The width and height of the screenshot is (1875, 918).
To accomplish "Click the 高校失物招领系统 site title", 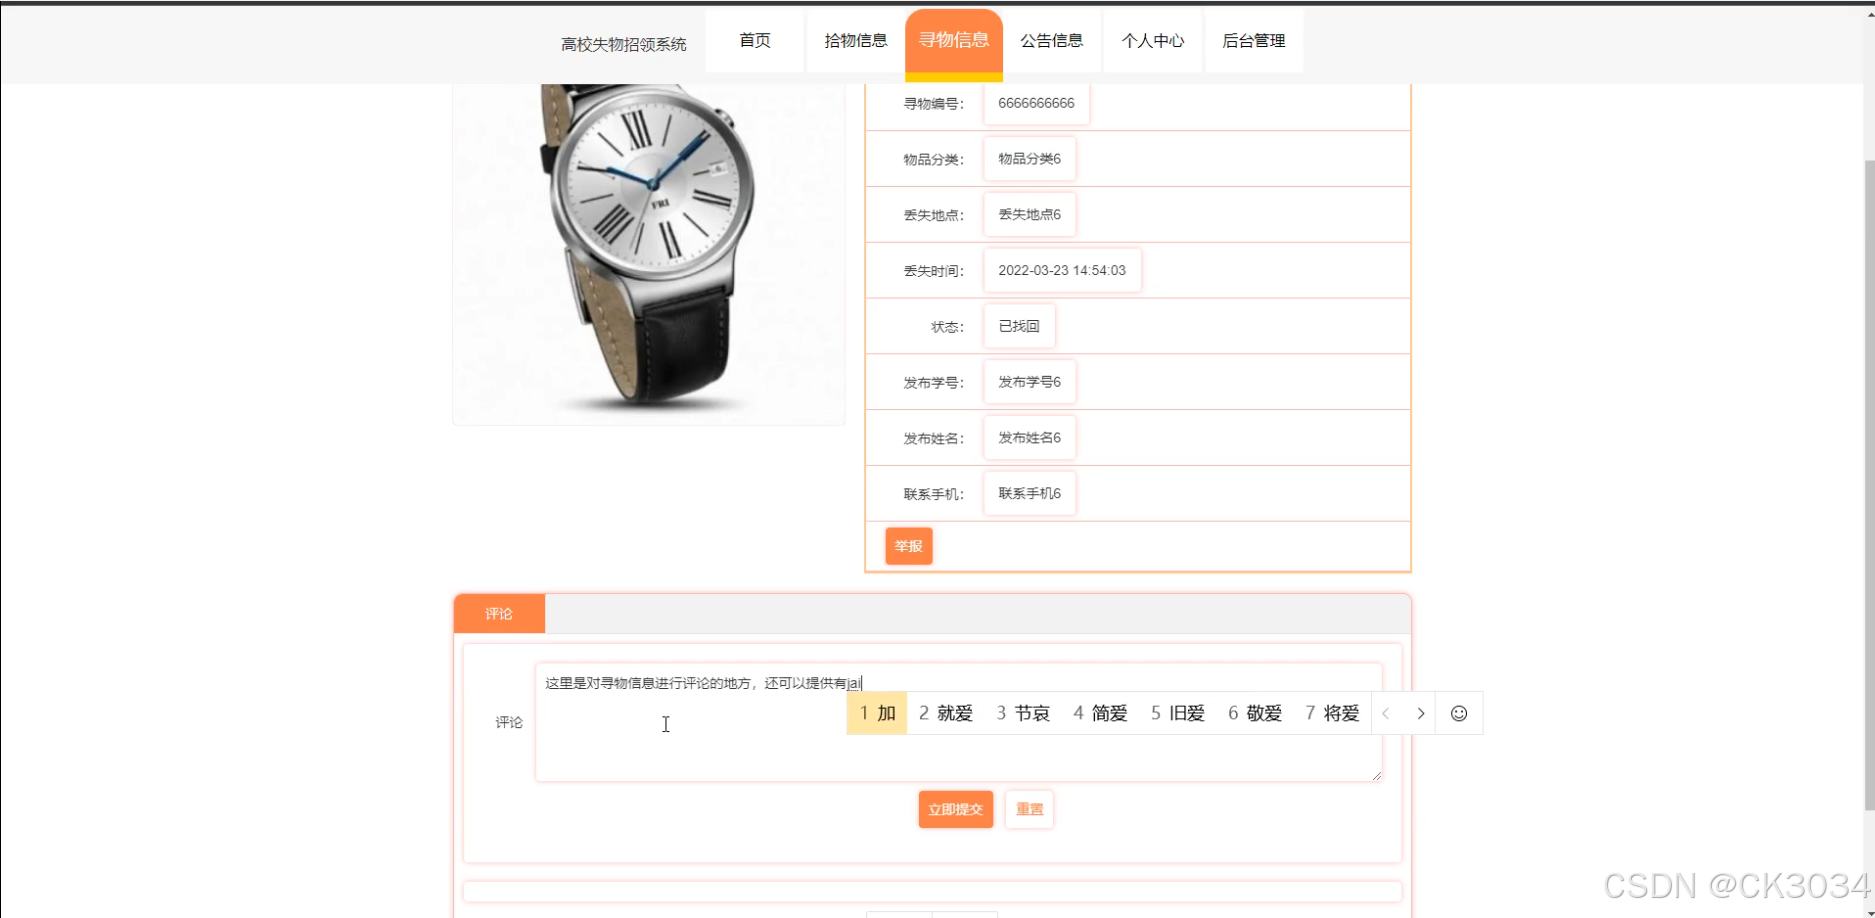I will 624,44.
